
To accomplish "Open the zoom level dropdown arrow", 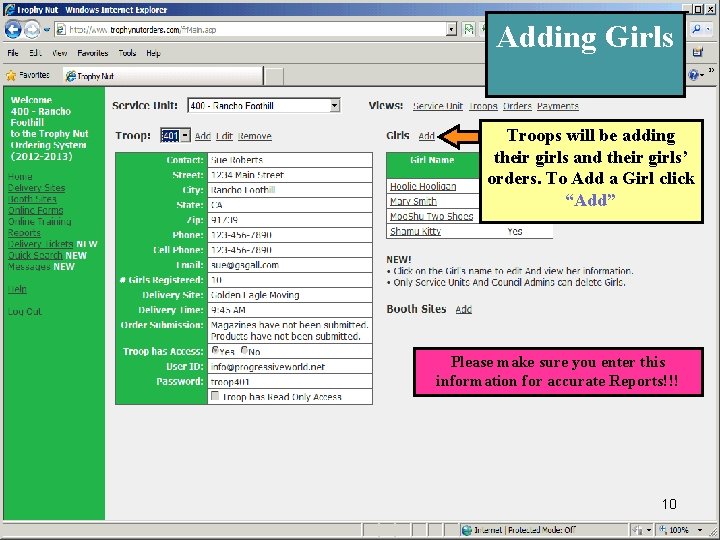I will (x=700, y=530).
